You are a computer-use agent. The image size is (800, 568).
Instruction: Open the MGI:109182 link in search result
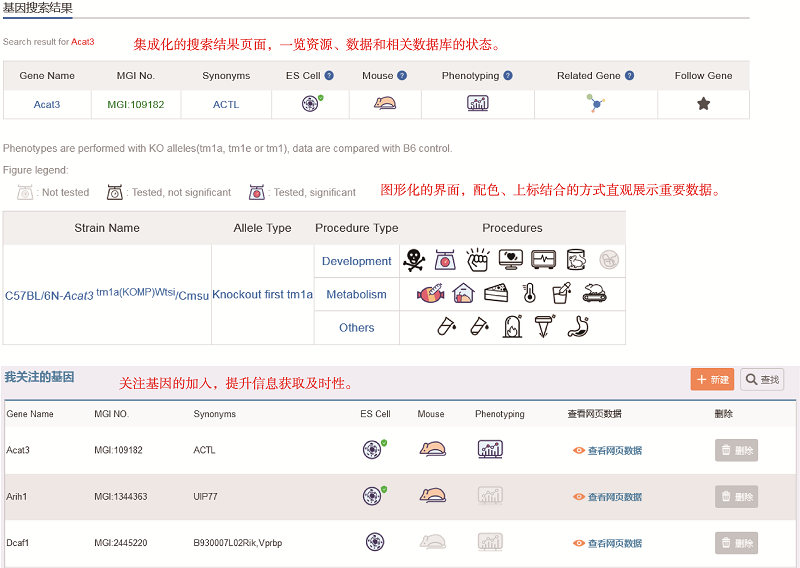[136, 105]
